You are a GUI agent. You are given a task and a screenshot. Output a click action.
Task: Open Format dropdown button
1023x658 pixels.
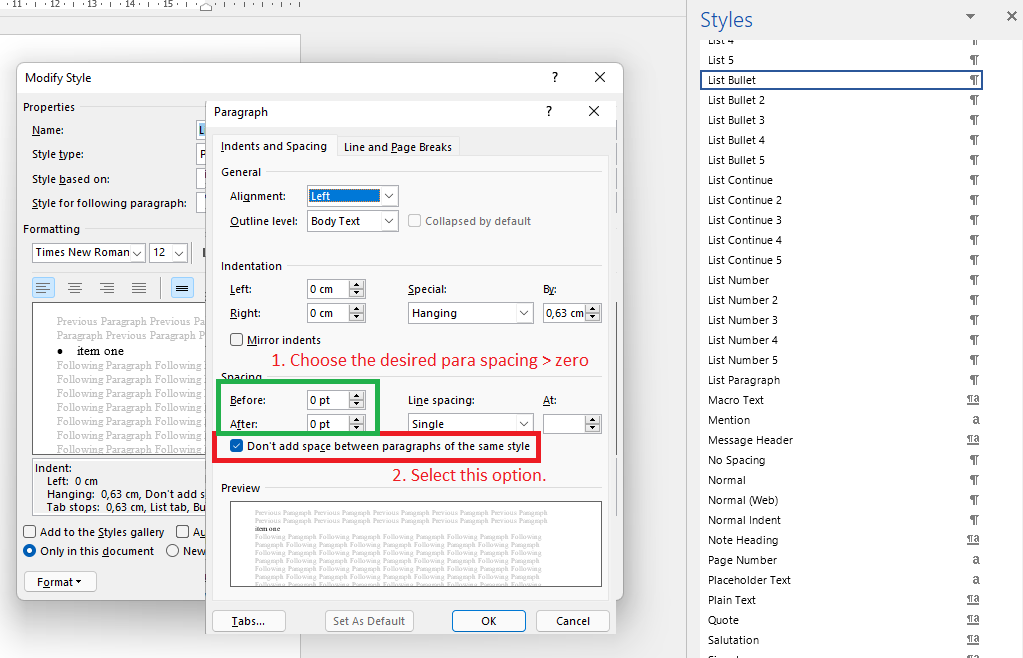point(60,582)
